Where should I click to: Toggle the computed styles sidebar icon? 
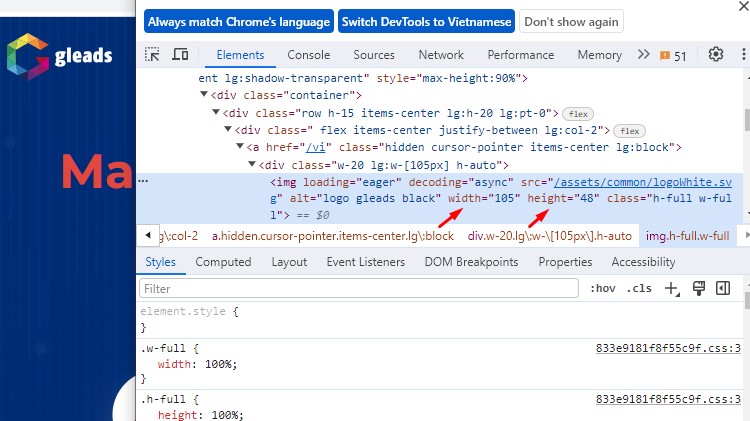pyautogui.click(x=720, y=288)
